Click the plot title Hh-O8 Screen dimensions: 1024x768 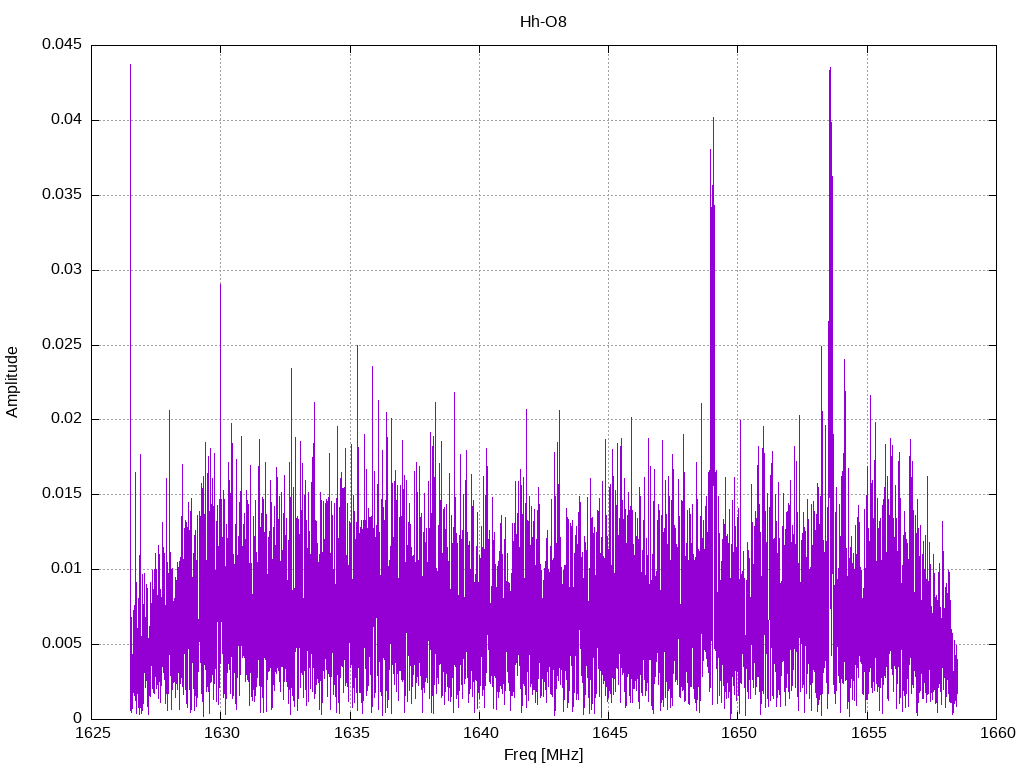tap(543, 21)
